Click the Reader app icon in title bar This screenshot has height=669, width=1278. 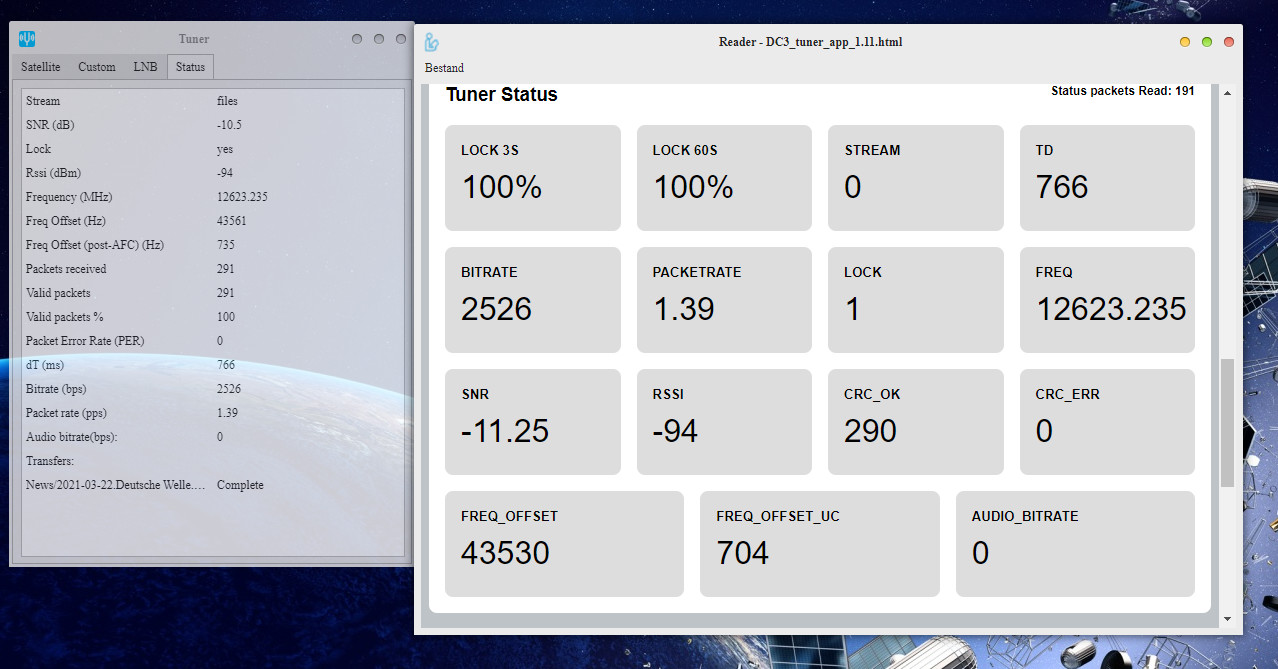coord(432,42)
